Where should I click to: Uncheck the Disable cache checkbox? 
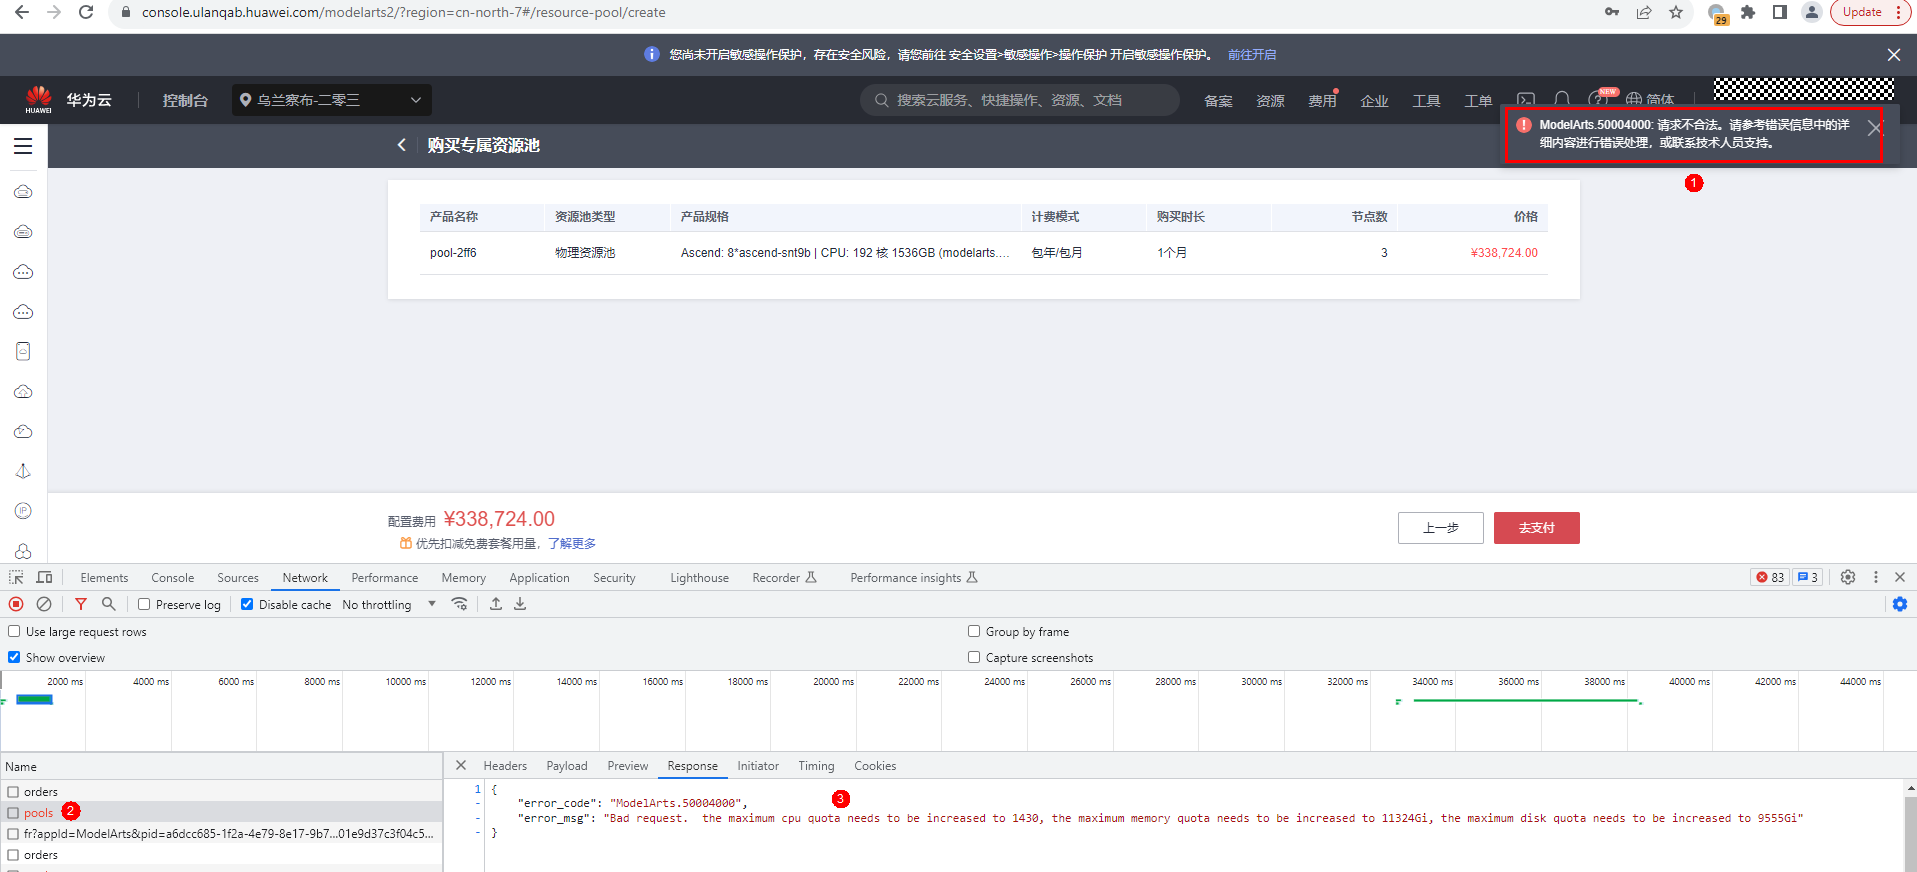[247, 604]
